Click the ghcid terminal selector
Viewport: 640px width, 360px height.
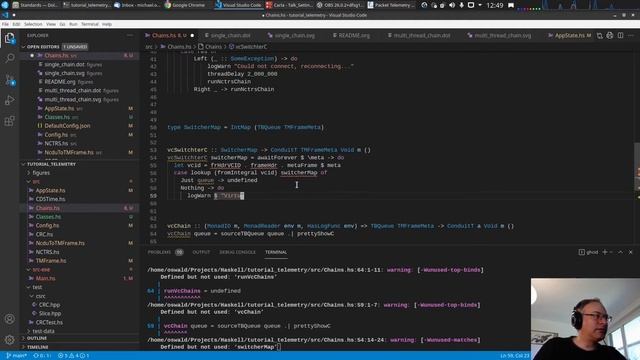[x=588, y=252]
